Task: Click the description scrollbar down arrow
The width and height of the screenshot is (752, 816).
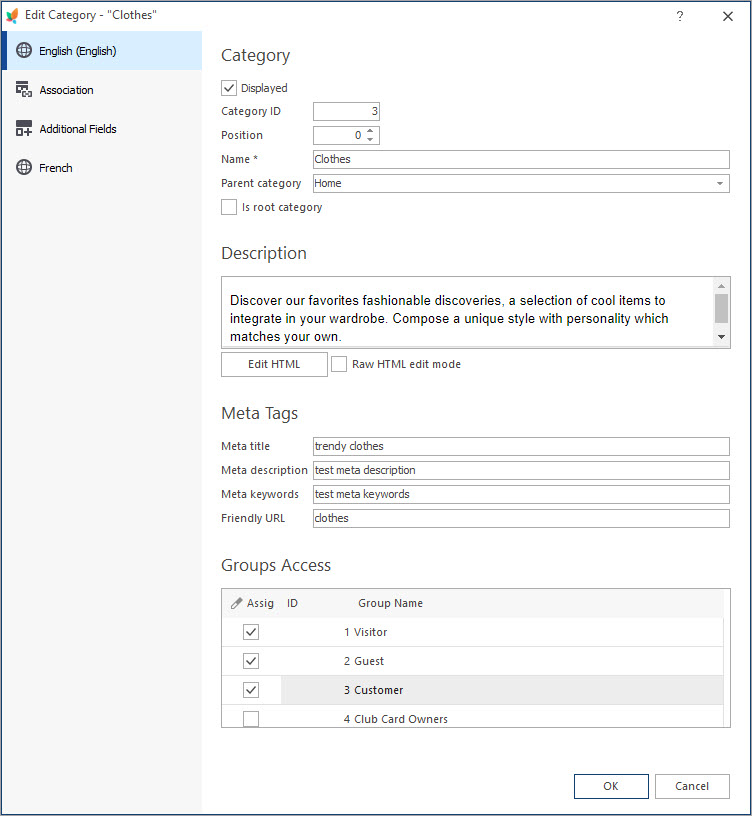Action: (x=721, y=337)
